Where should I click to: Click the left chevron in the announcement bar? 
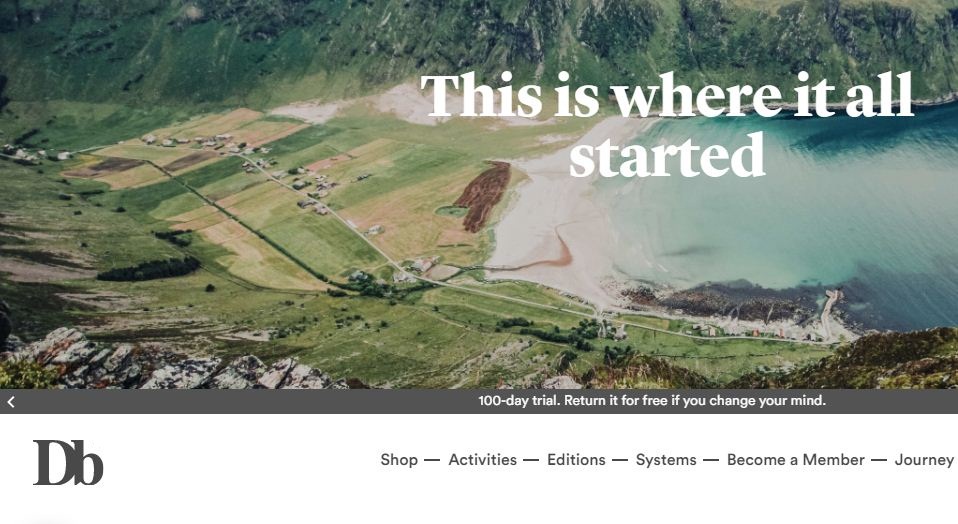(11, 402)
